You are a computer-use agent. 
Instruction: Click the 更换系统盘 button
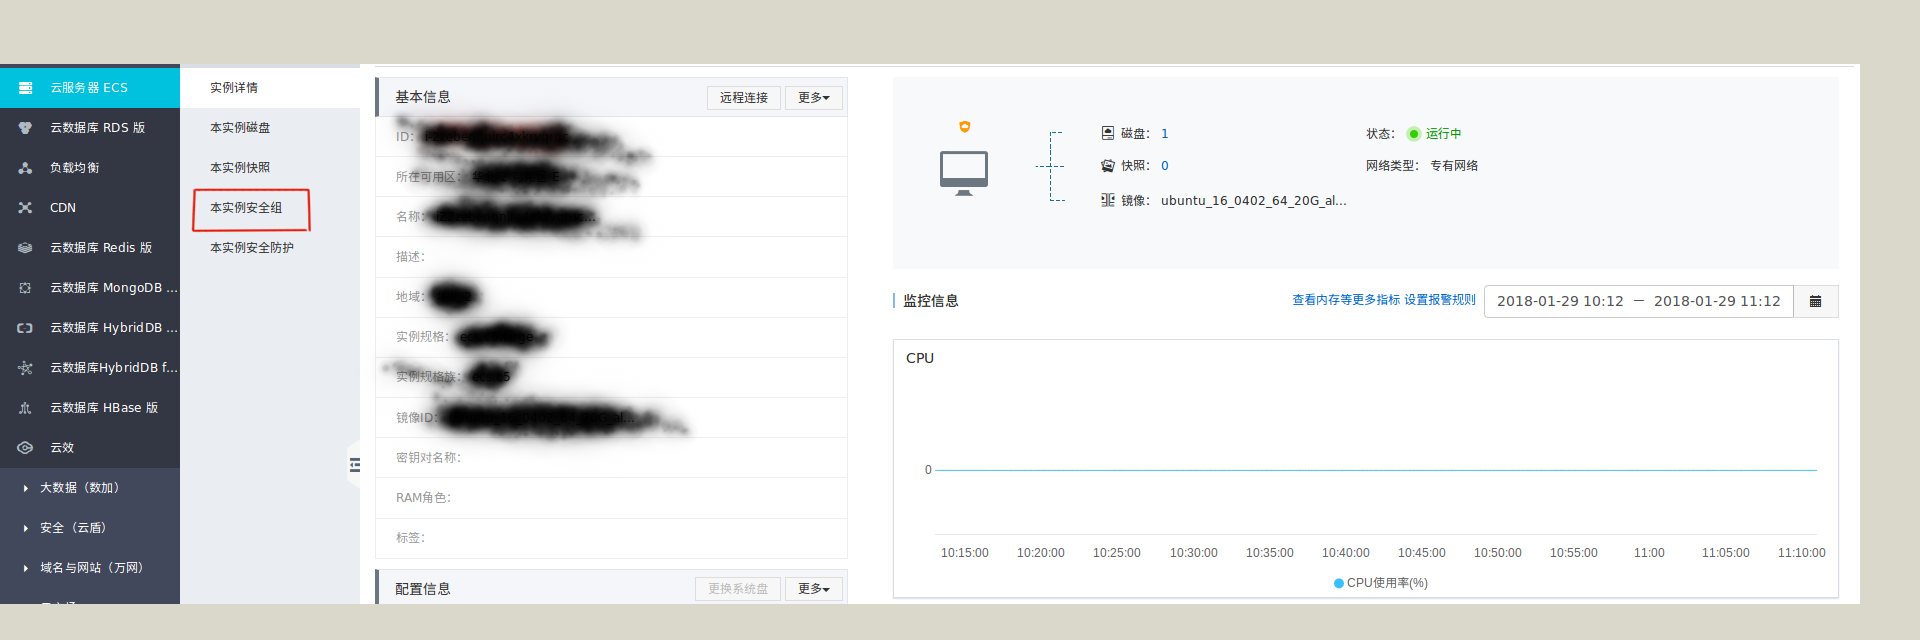(x=738, y=589)
